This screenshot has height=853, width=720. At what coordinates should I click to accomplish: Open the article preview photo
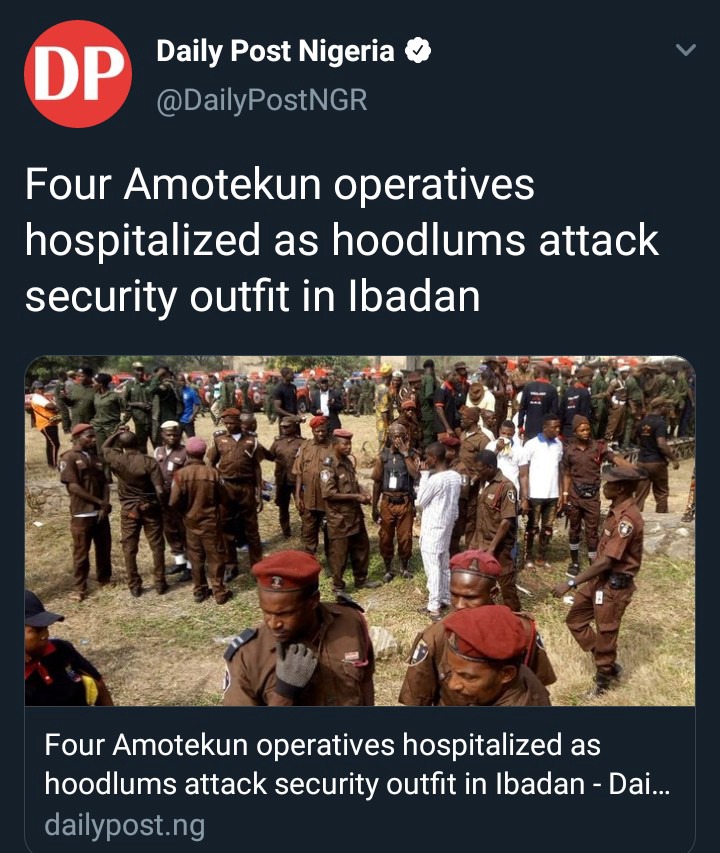click(360, 530)
